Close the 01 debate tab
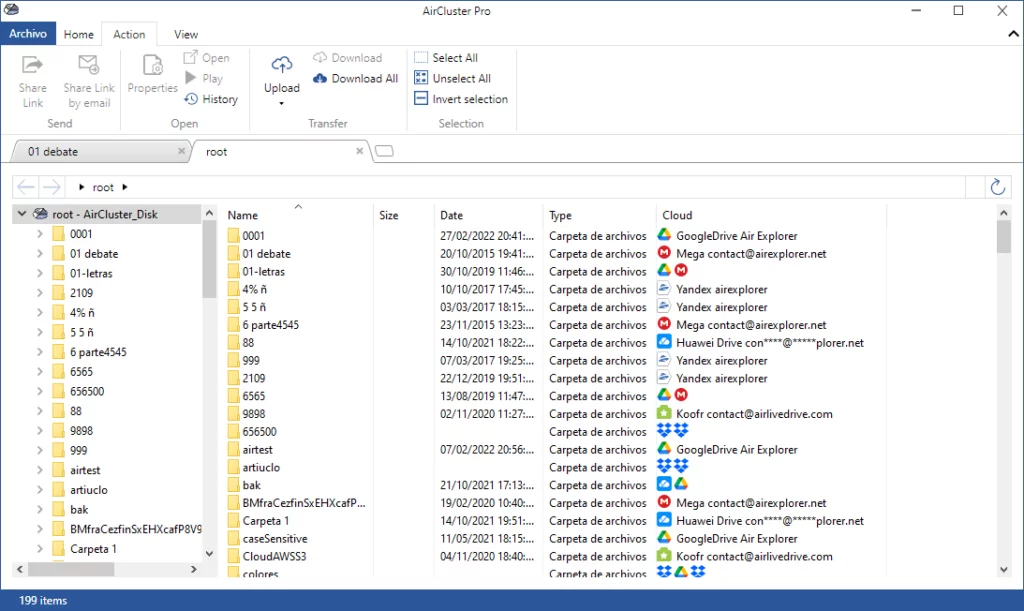The width and height of the screenshot is (1024, 611). tap(181, 152)
